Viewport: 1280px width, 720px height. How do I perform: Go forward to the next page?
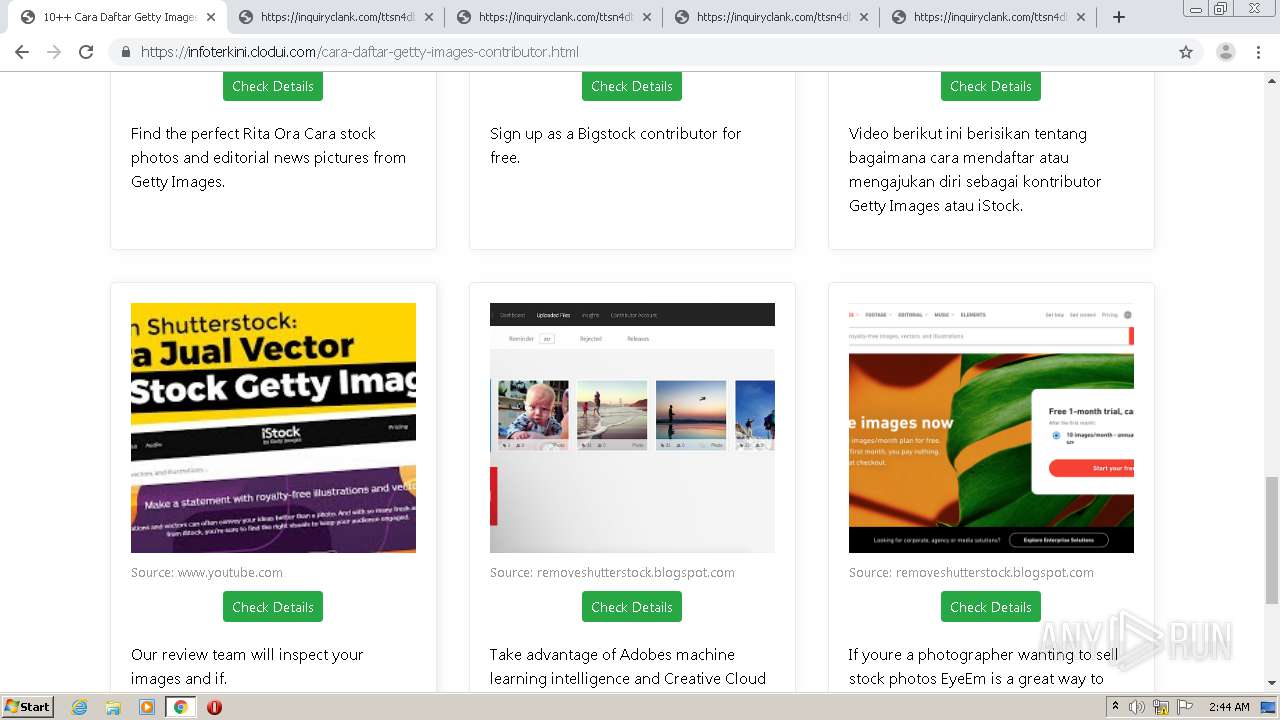coord(54,52)
